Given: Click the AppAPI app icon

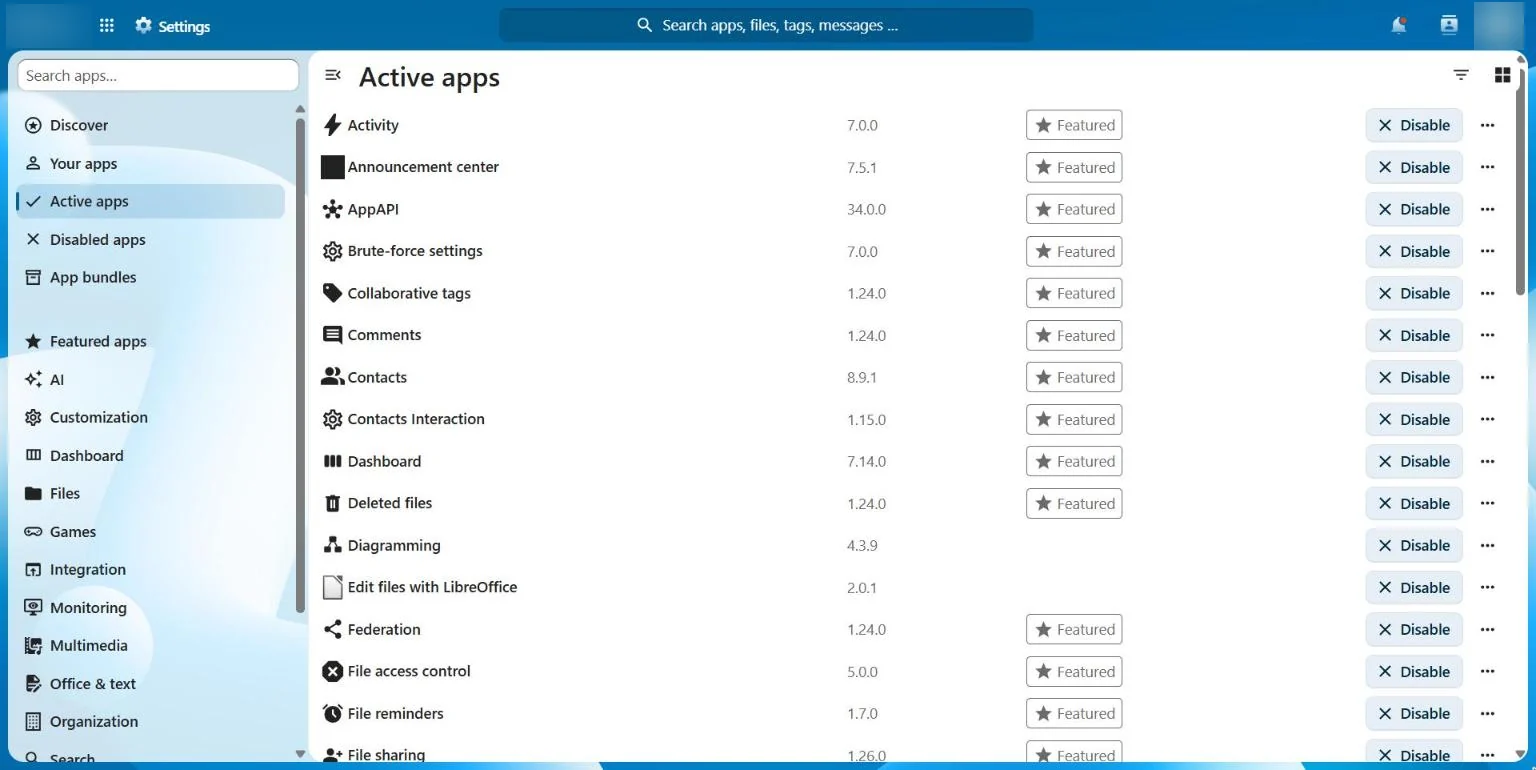Looking at the screenshot, I should [x=333, y=209].
